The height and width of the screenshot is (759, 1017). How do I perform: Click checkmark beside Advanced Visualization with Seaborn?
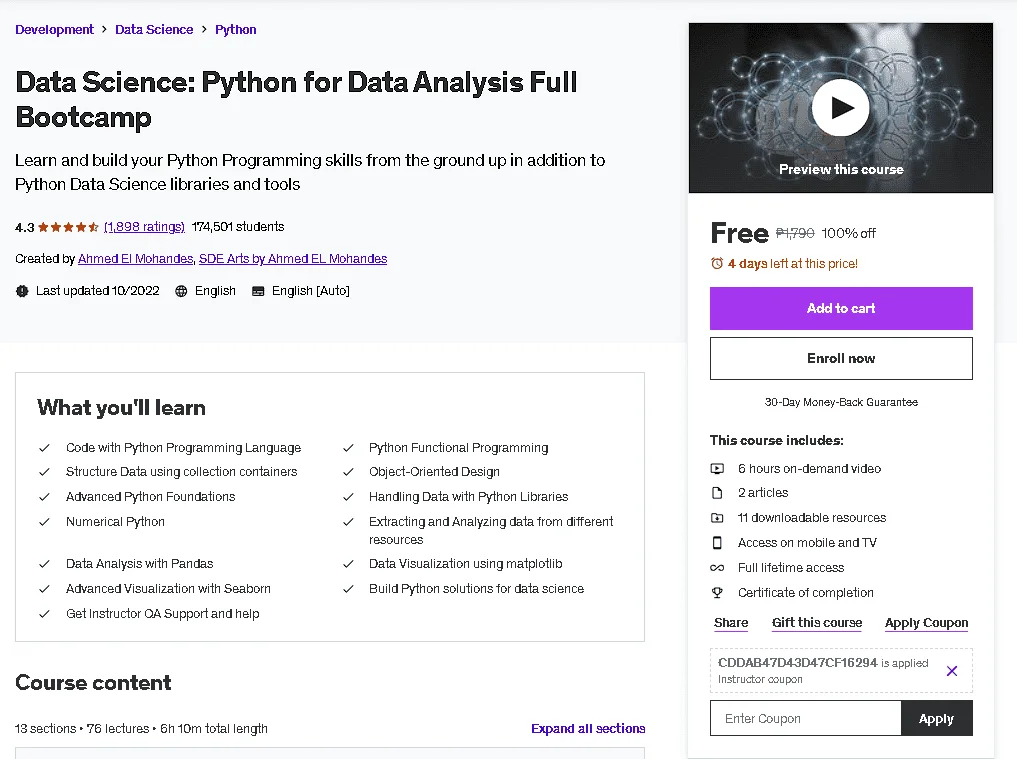44,589
